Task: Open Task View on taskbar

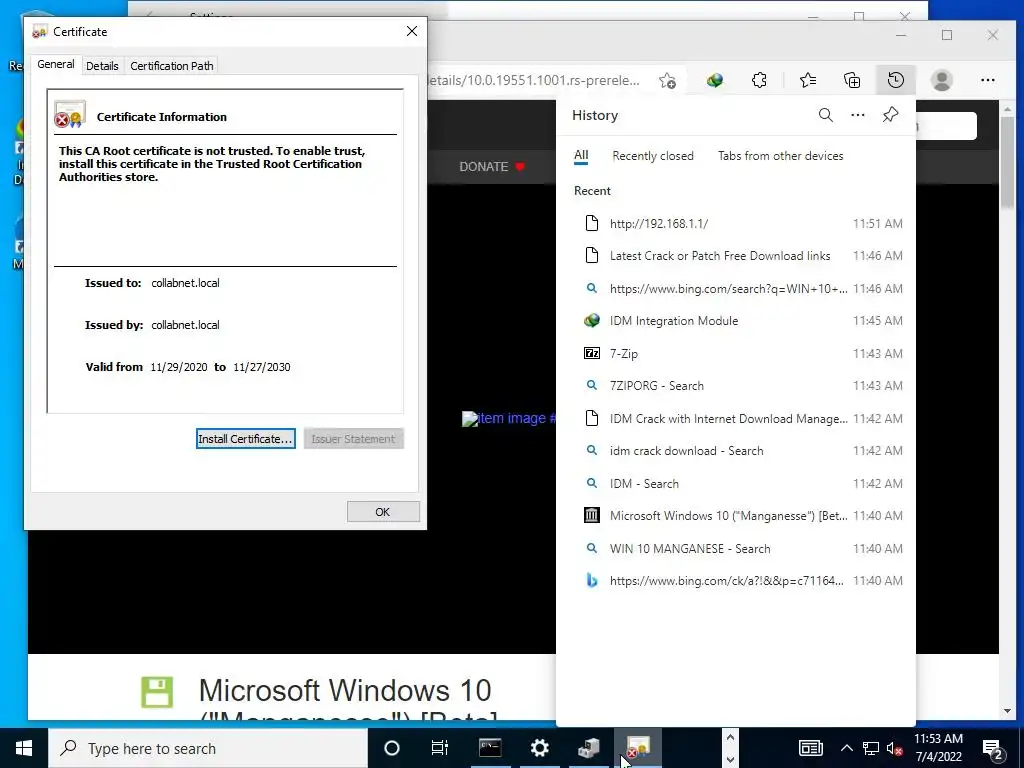Action: (440, 748)
